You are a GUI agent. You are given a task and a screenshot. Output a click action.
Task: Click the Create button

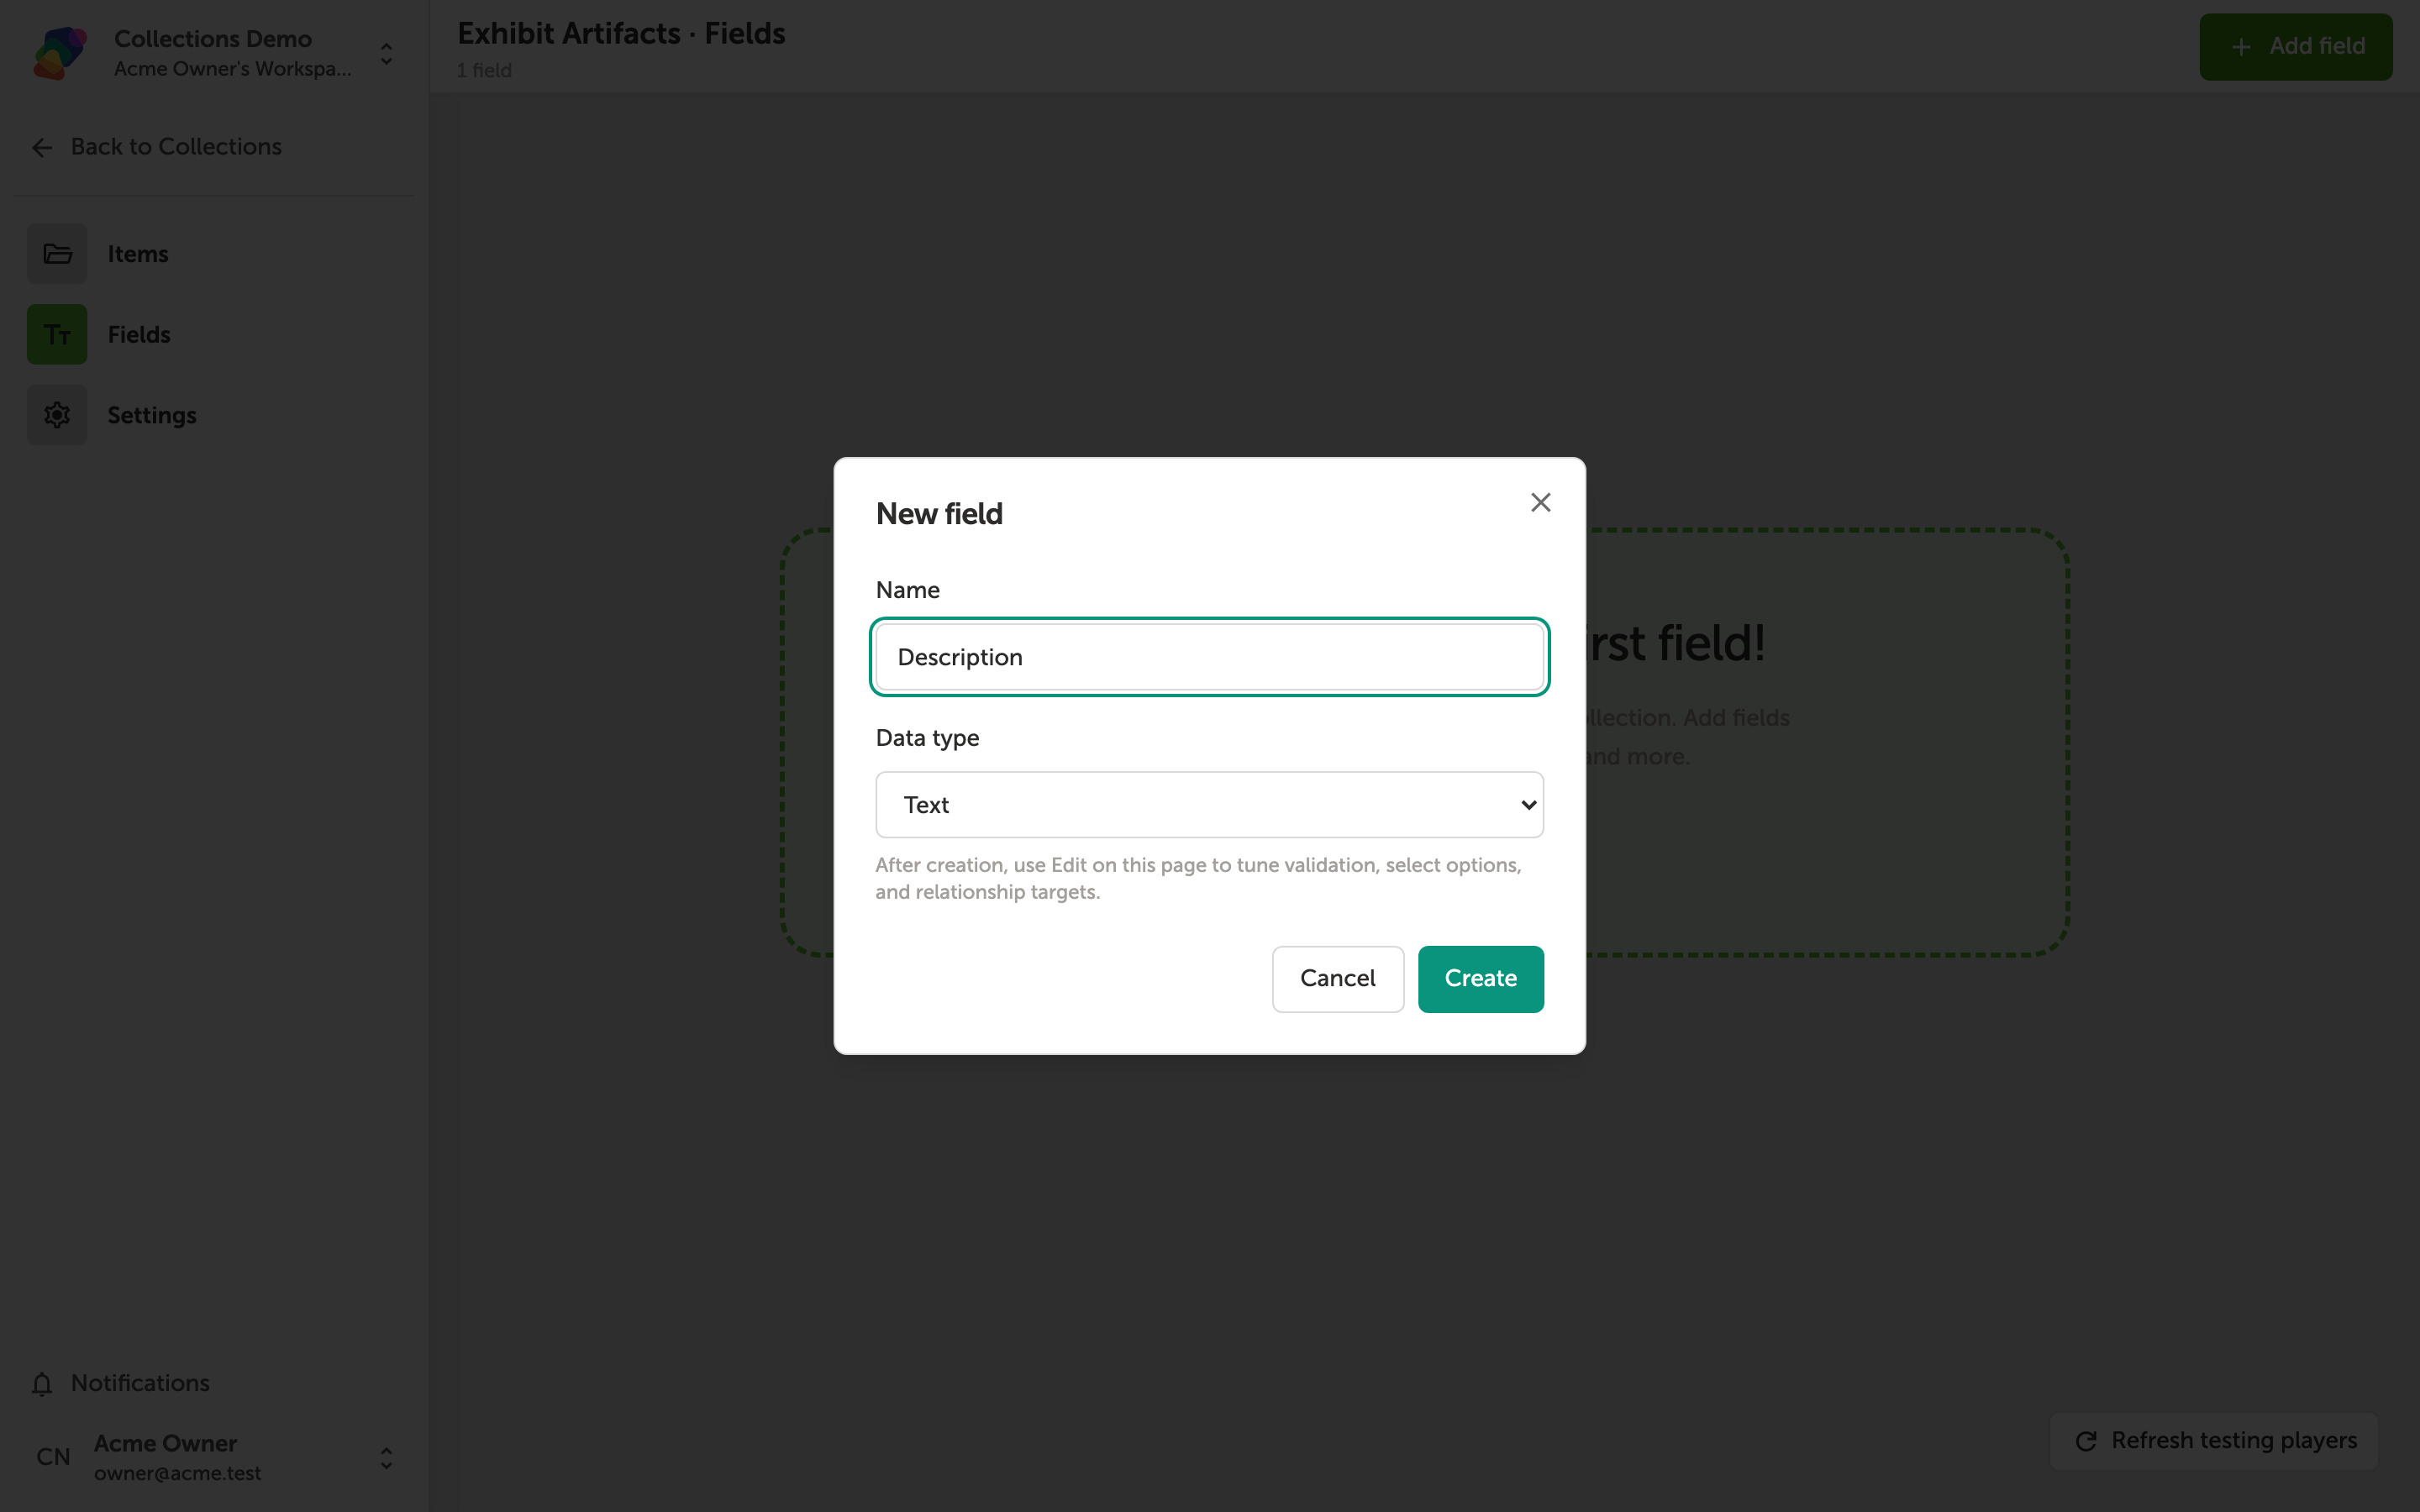coord(1480,978)
